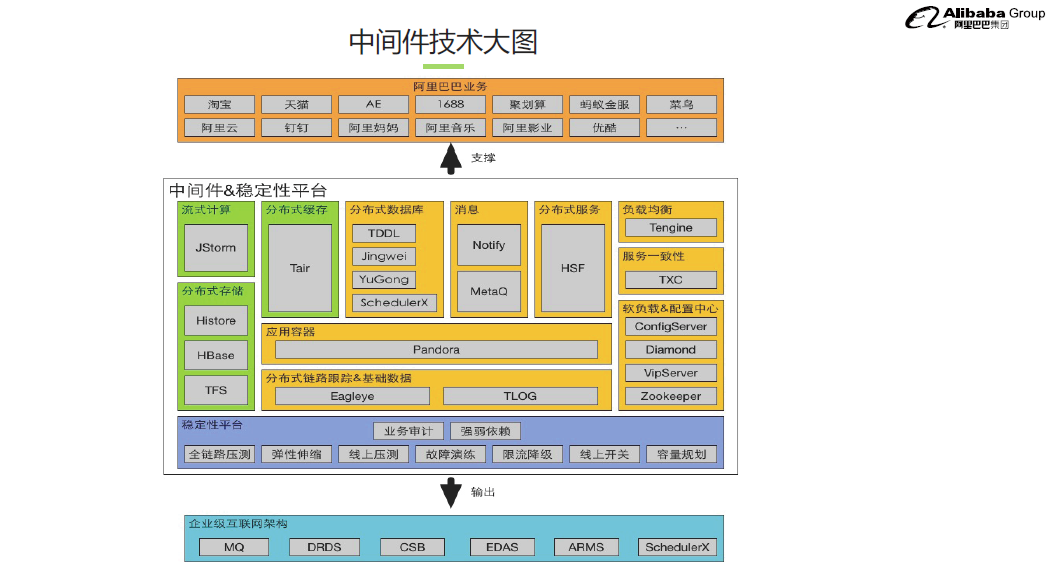Select the HBase storage box
The image size is (1063, 579).
click(x=216, y=355)
